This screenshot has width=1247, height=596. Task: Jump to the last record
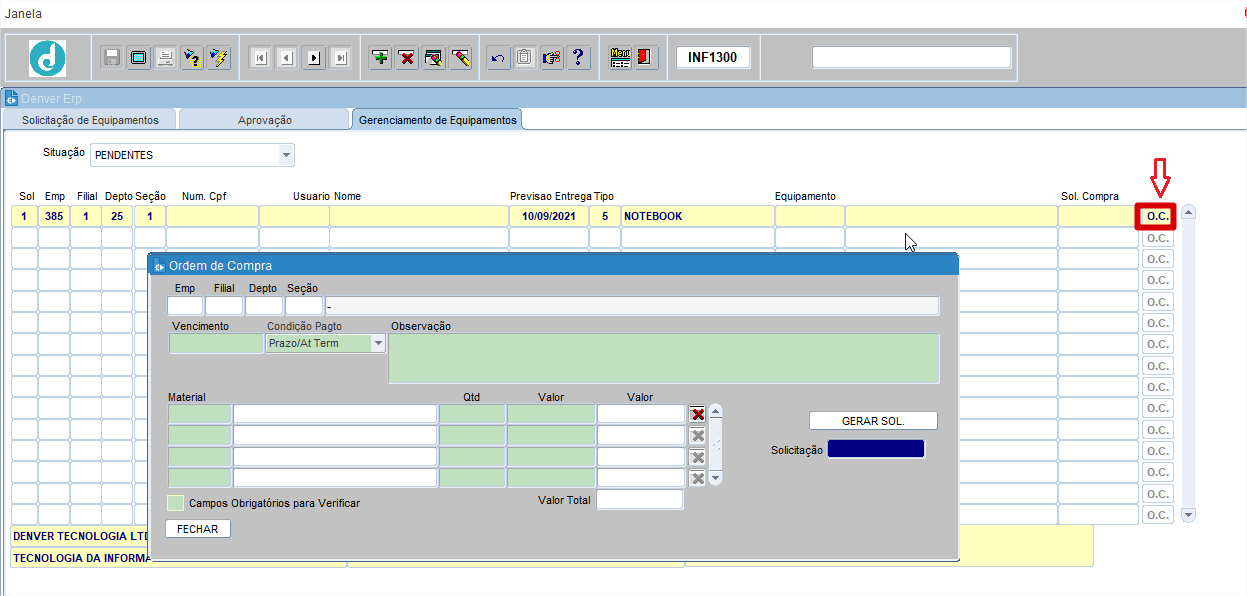[x=341, y=58]
